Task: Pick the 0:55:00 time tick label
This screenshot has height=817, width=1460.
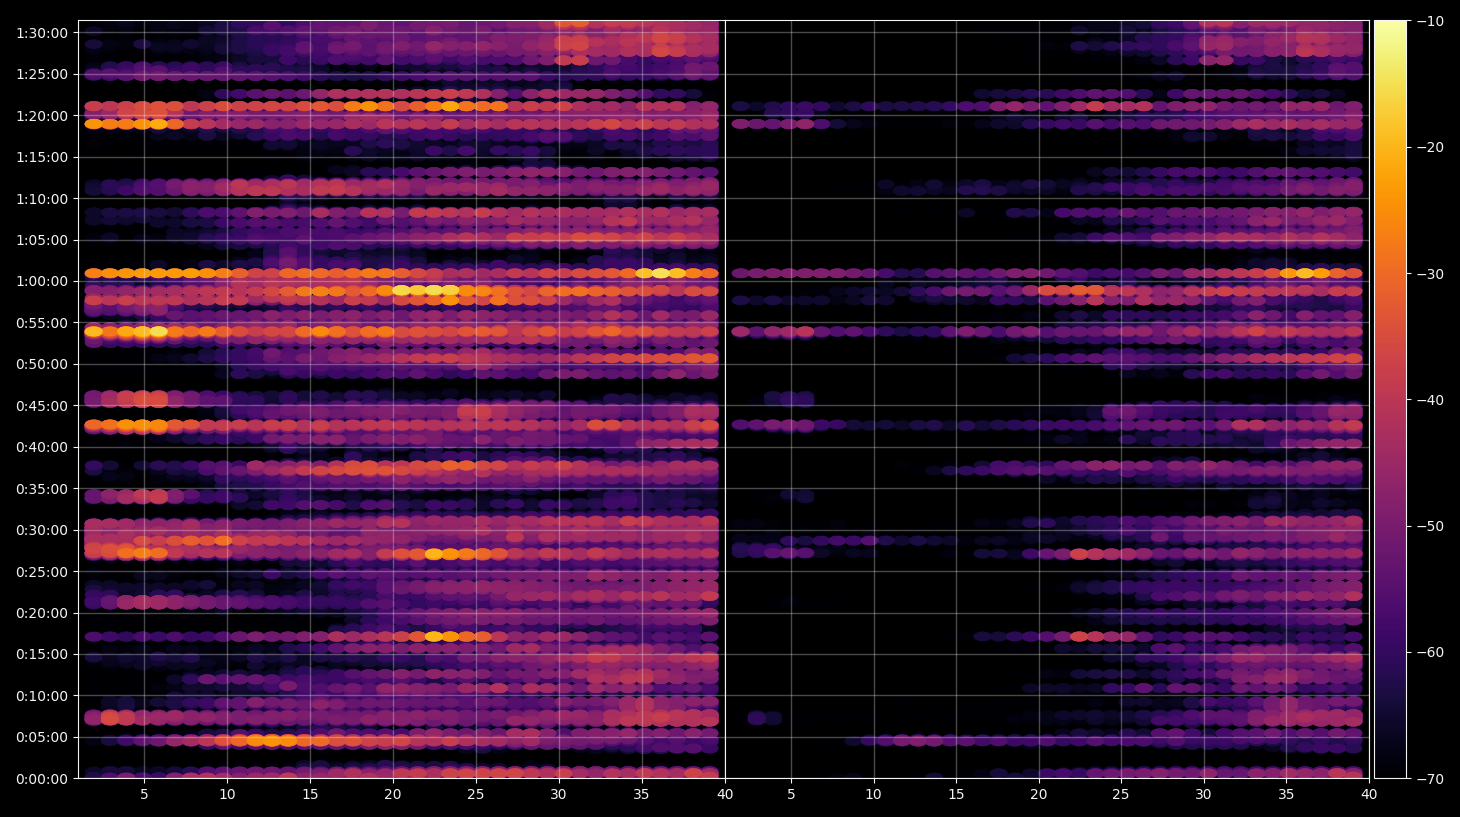Action: pyautogui.click(x=42, y=323)
